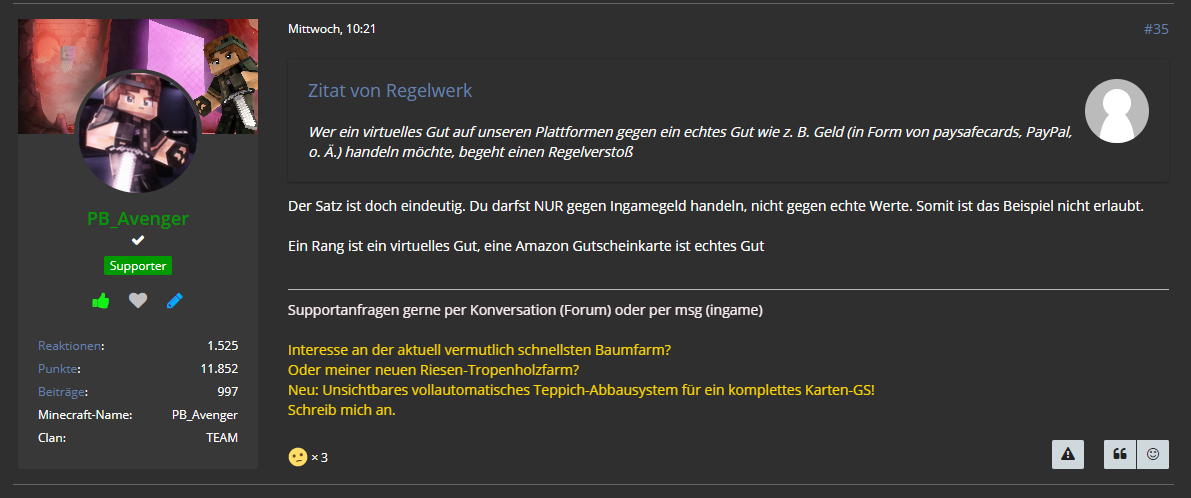
Task: Open PB_Avenger's round avatar image
Action: coord(137,132)
